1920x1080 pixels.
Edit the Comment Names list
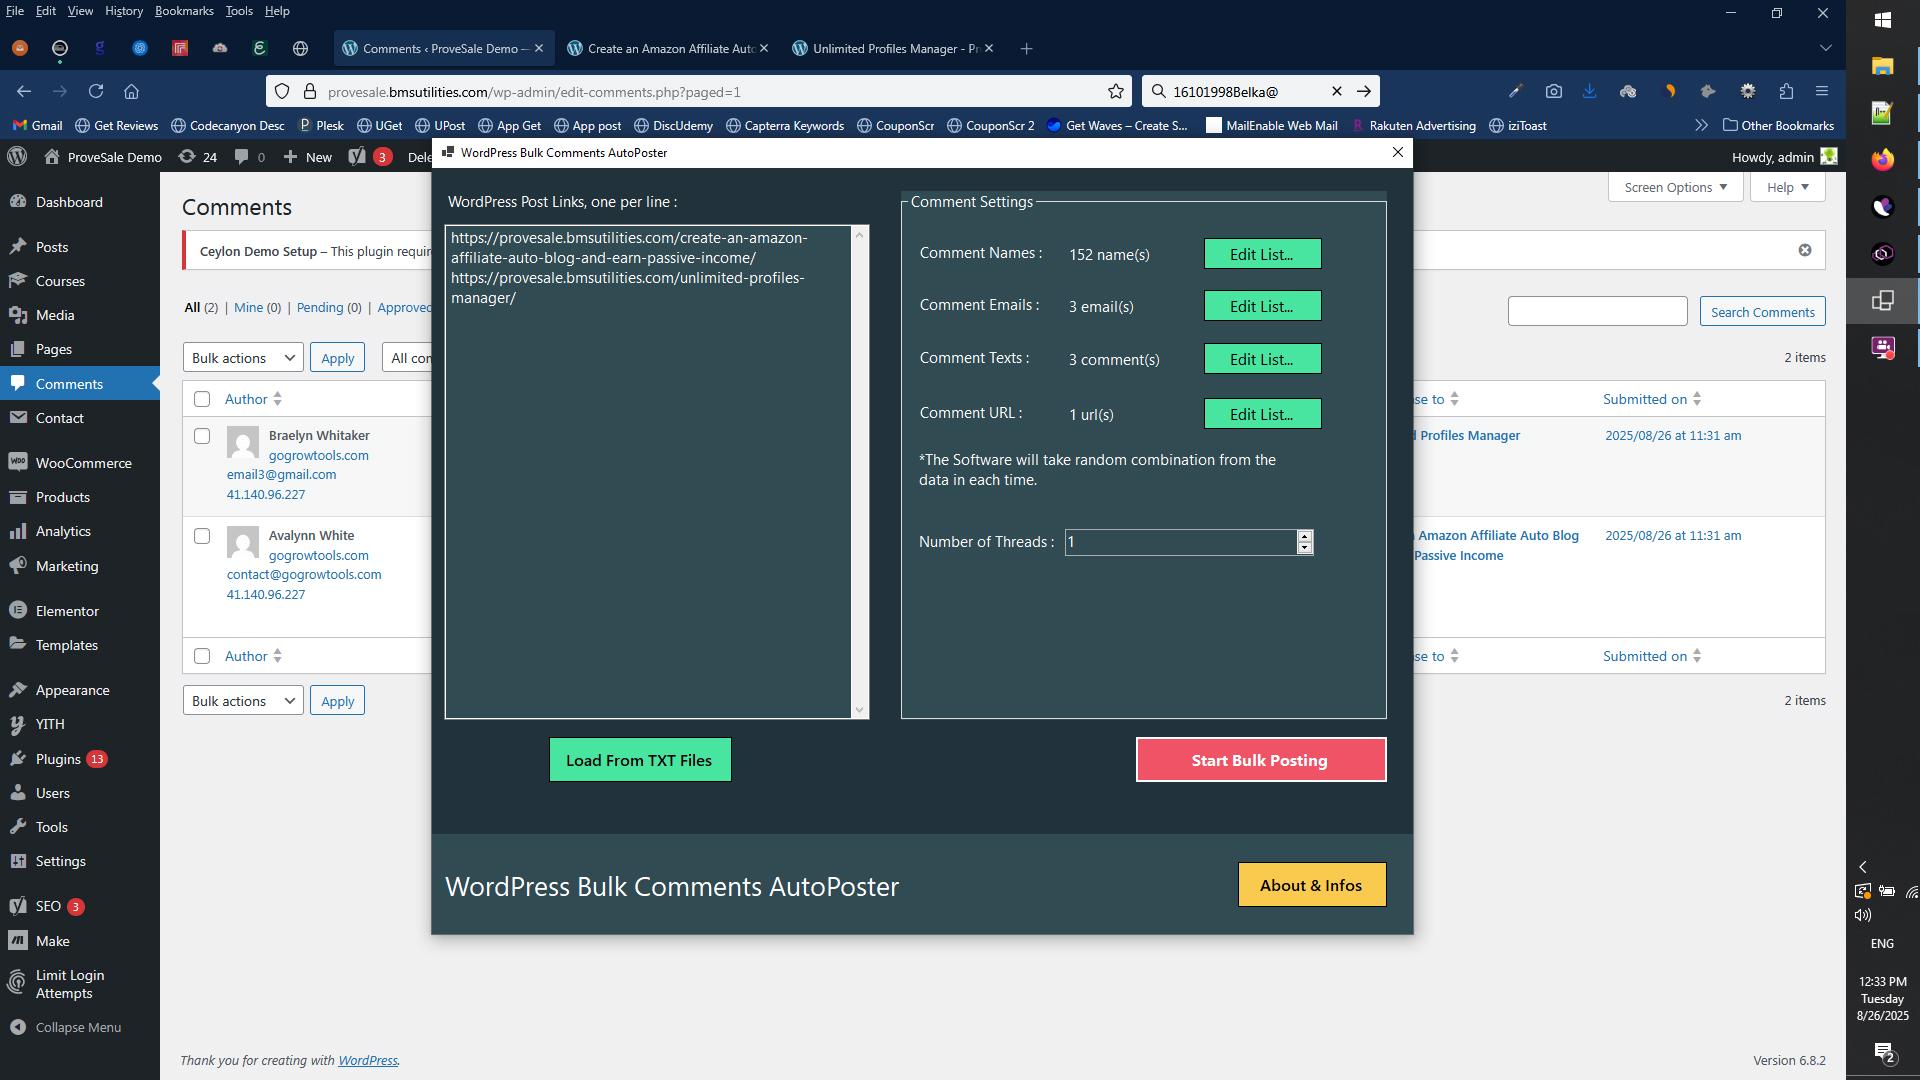(1262, 254)
